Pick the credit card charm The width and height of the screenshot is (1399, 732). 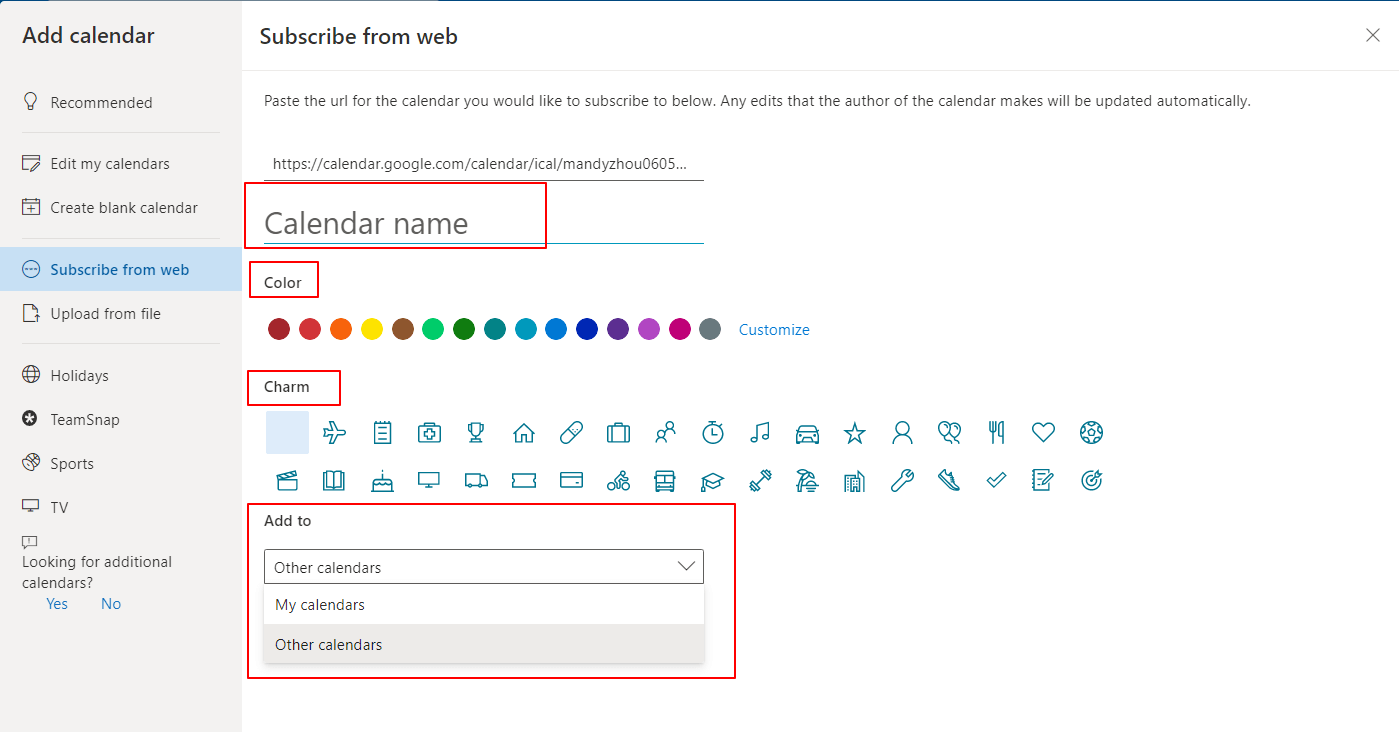pos(571,481)
